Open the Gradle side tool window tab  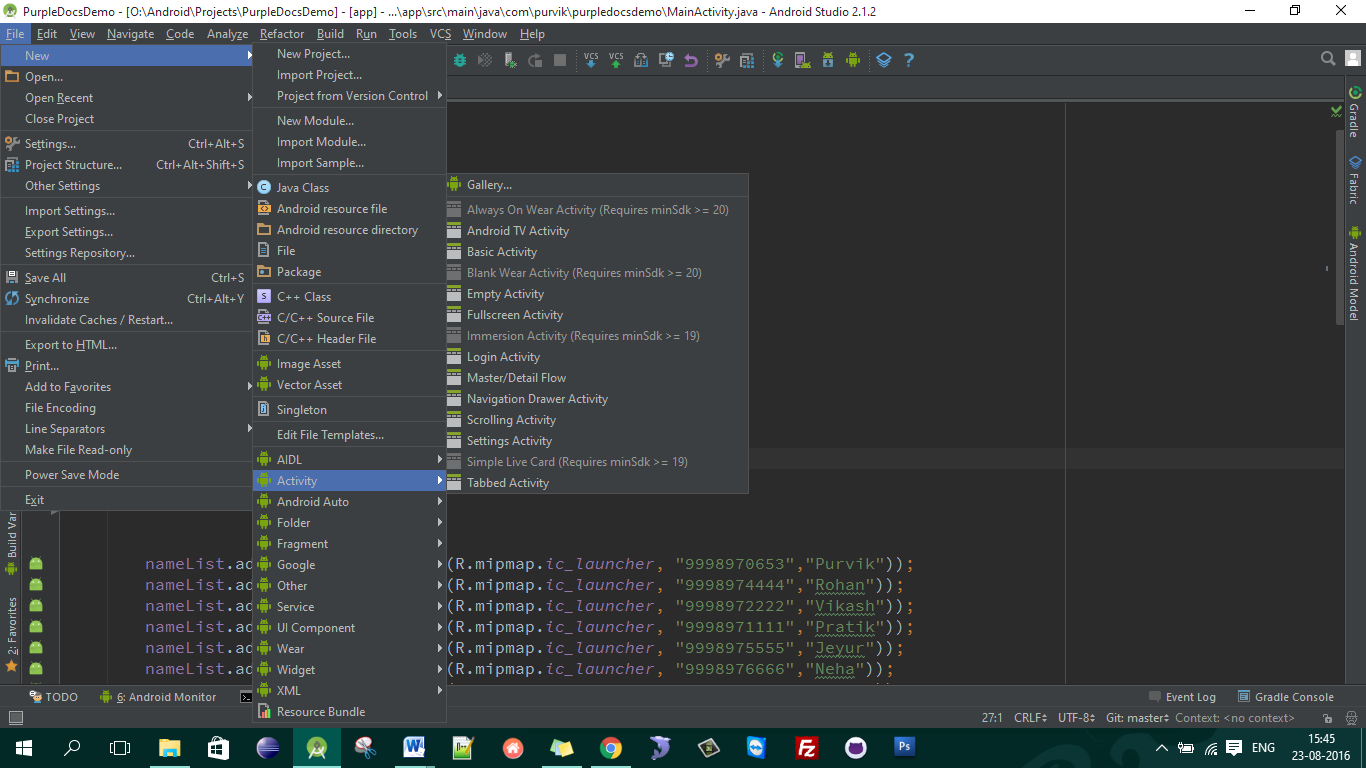point(1354,112)
